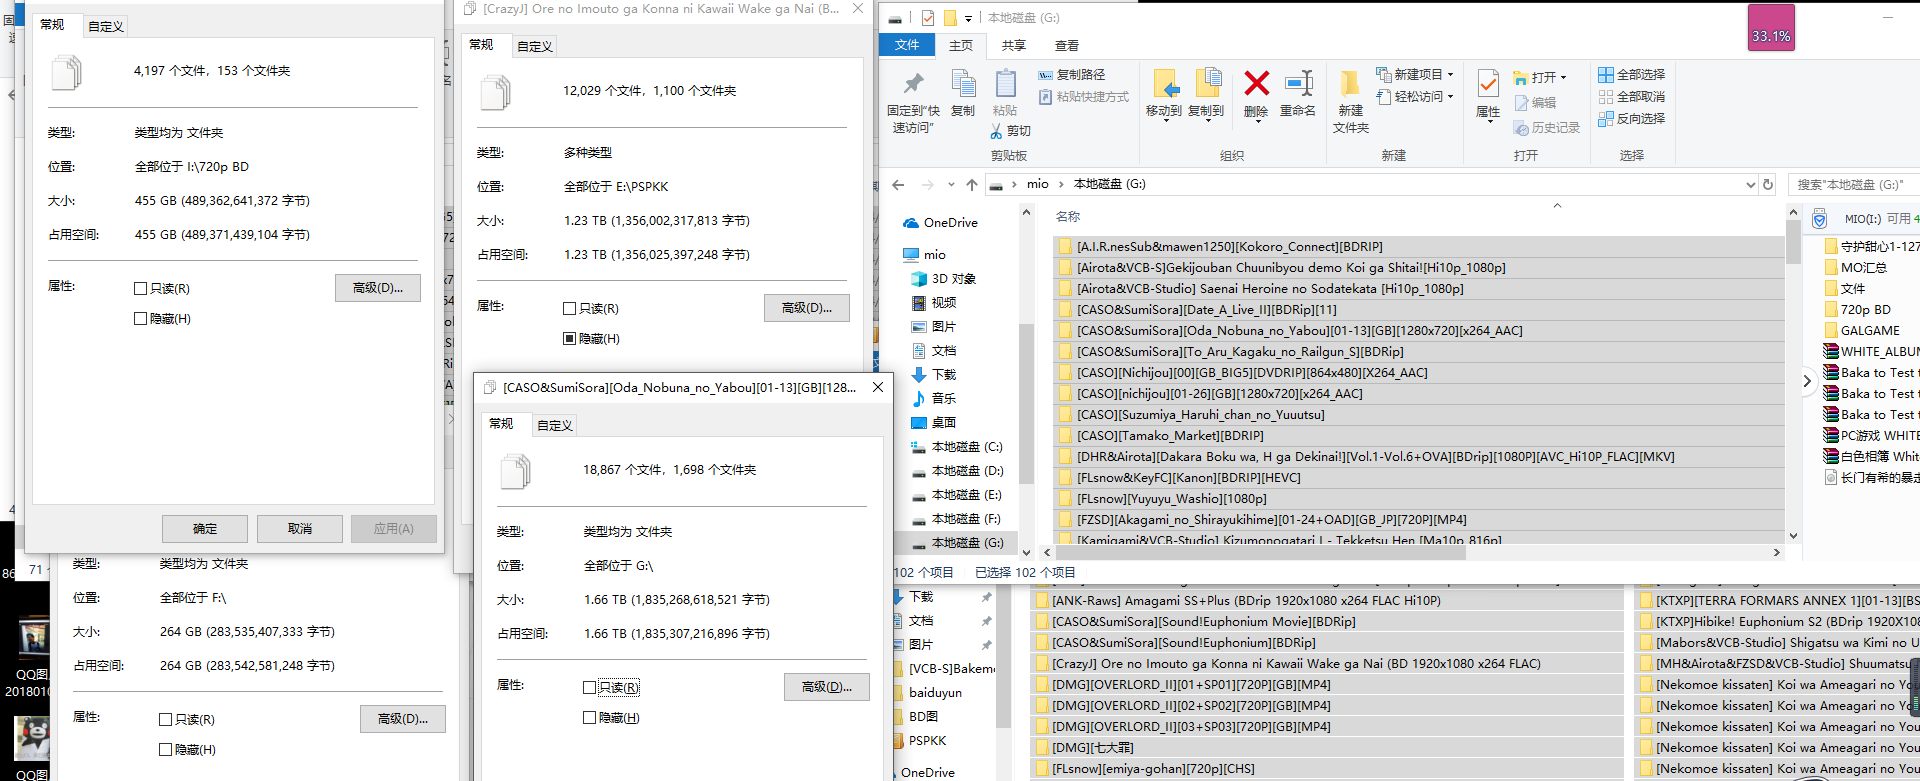Select Paste Shortcut (粘贴快捷方式) in ribbon
Image resolution: width=1920 pixels, height=781 pixels.
point(1083,97)
